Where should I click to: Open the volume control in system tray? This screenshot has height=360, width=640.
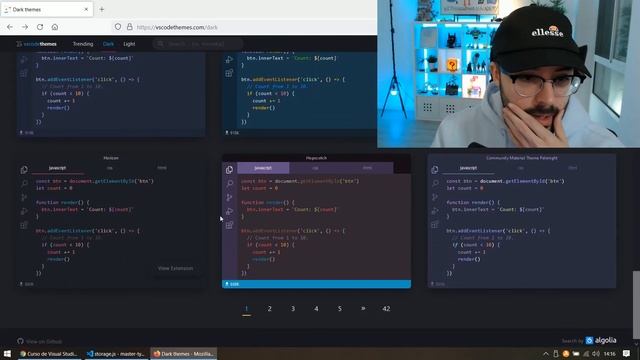[596, 354]
